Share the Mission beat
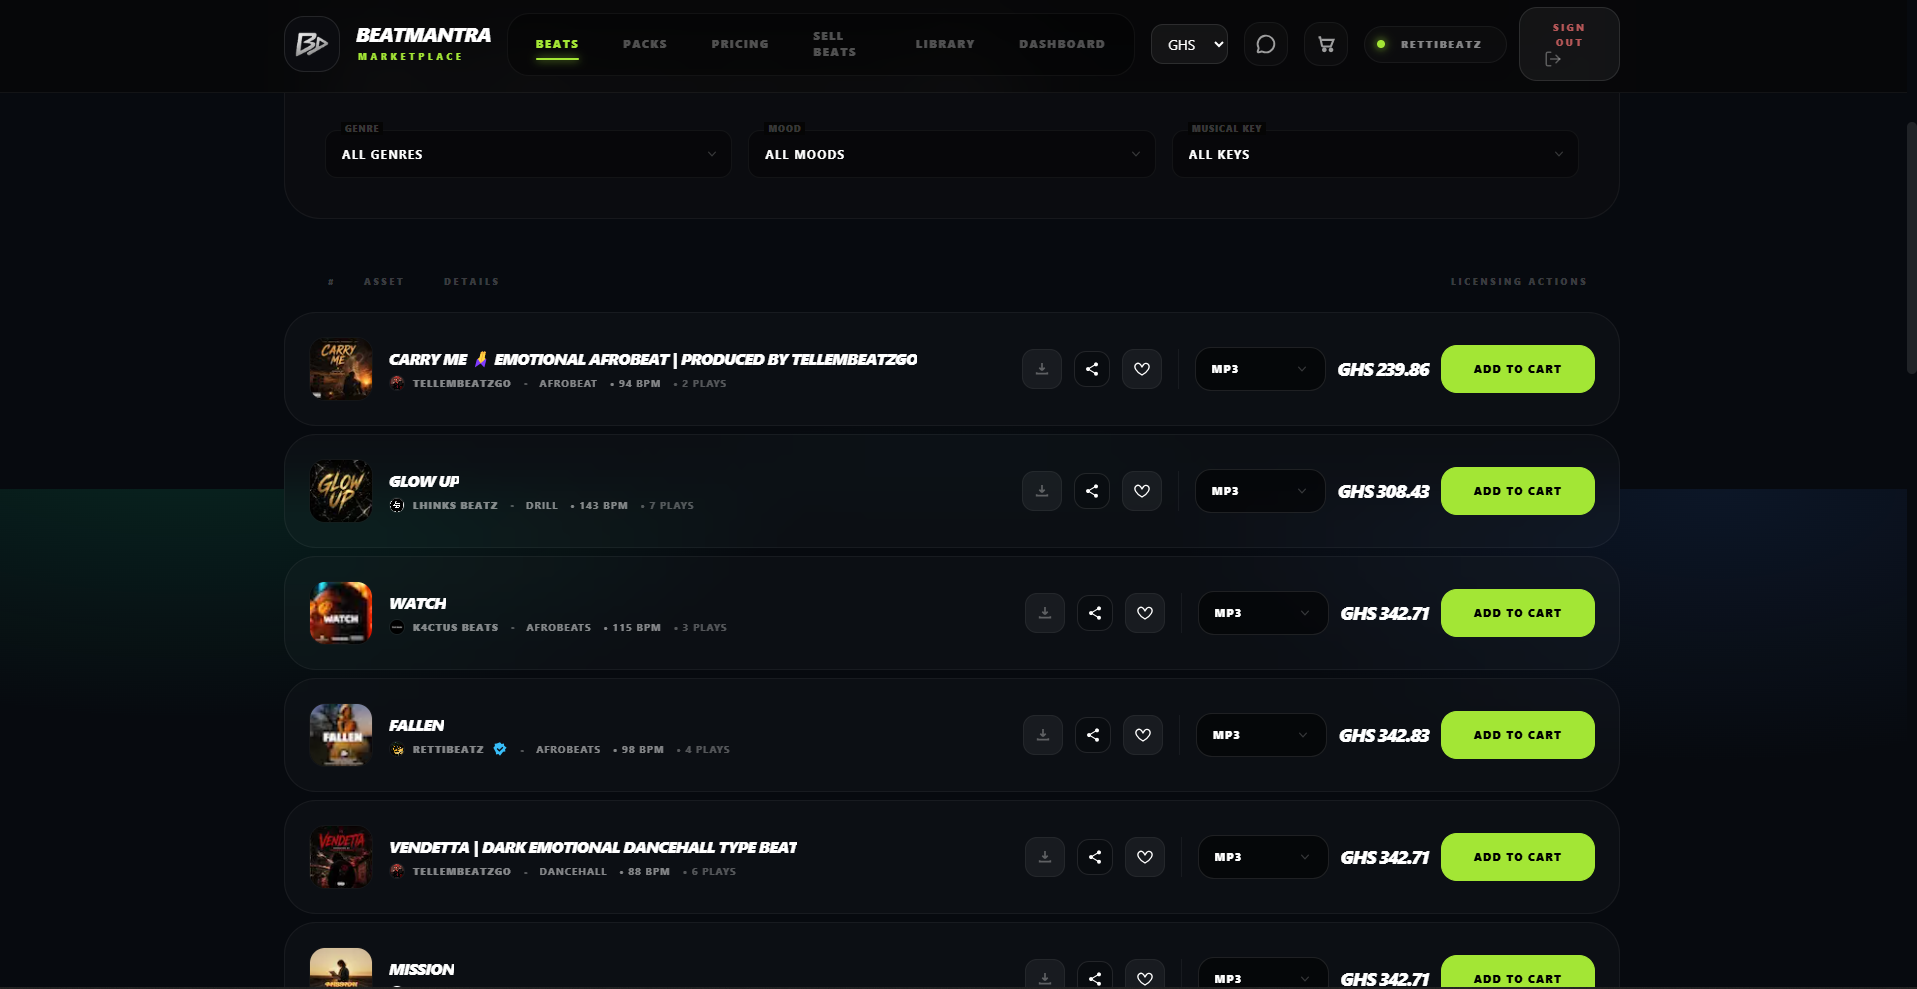This screenshot has height=989, width=1917. tap(1095, 977)
